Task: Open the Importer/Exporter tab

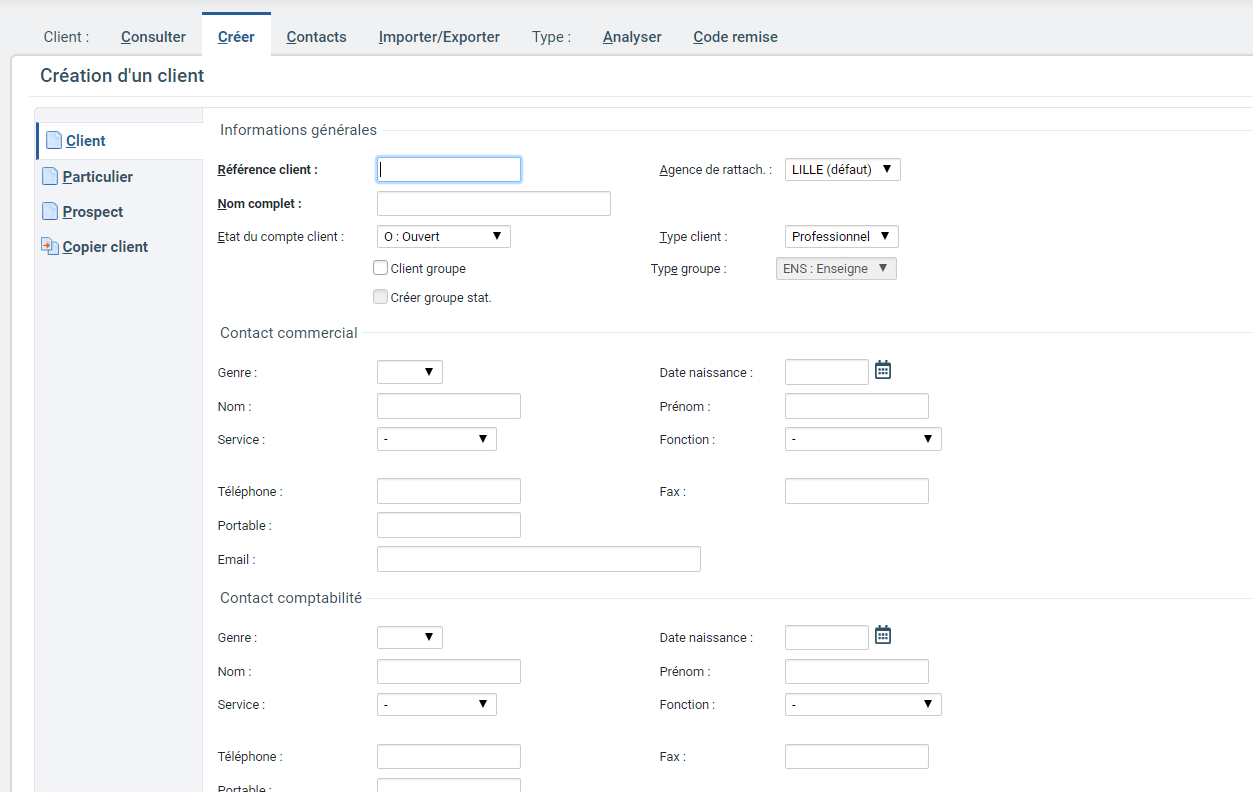Action: (x=439, y=37)
